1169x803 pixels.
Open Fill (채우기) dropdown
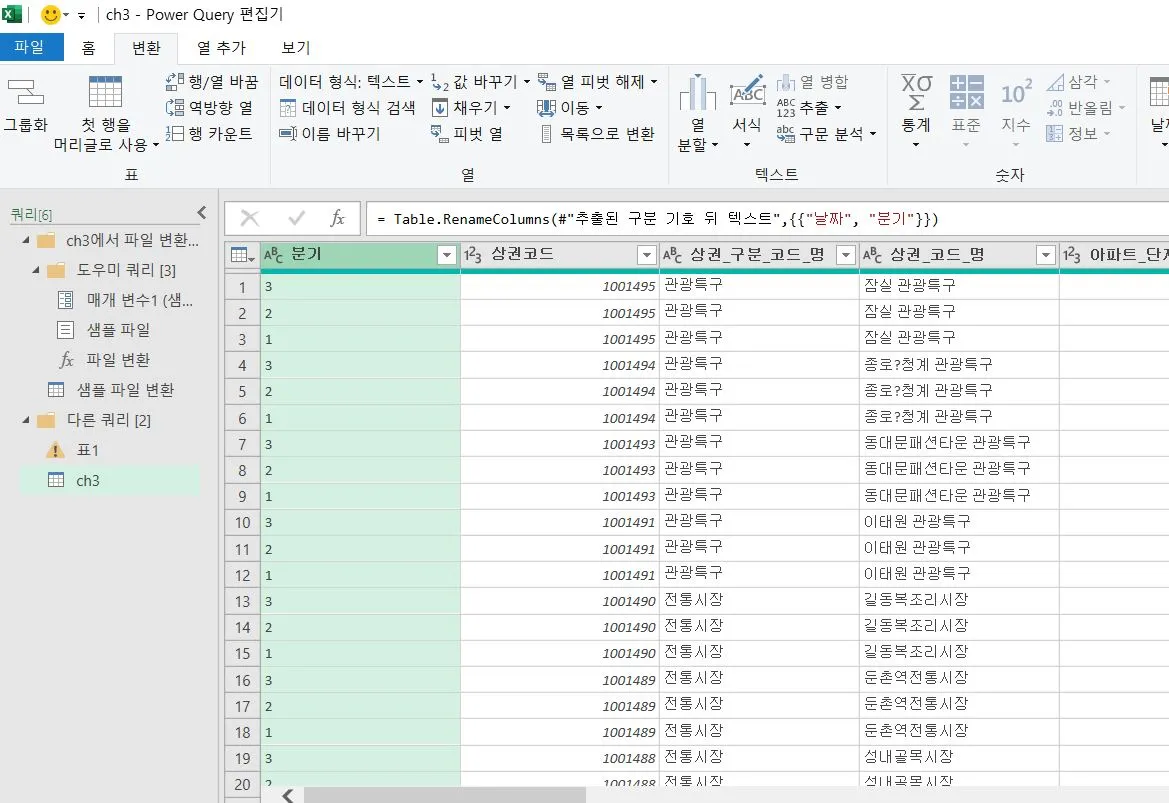click(507, 107)
